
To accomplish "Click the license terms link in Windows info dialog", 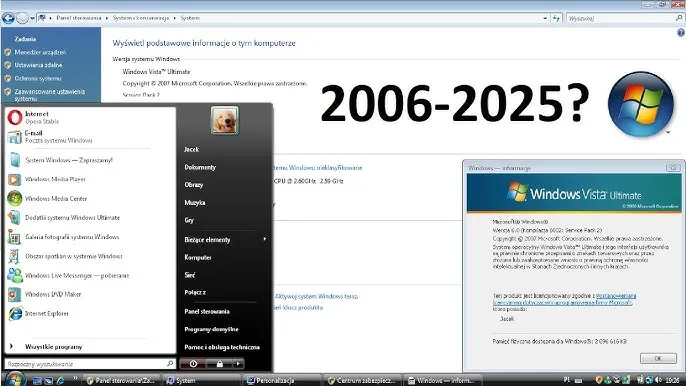I will (x=564, y=299).
